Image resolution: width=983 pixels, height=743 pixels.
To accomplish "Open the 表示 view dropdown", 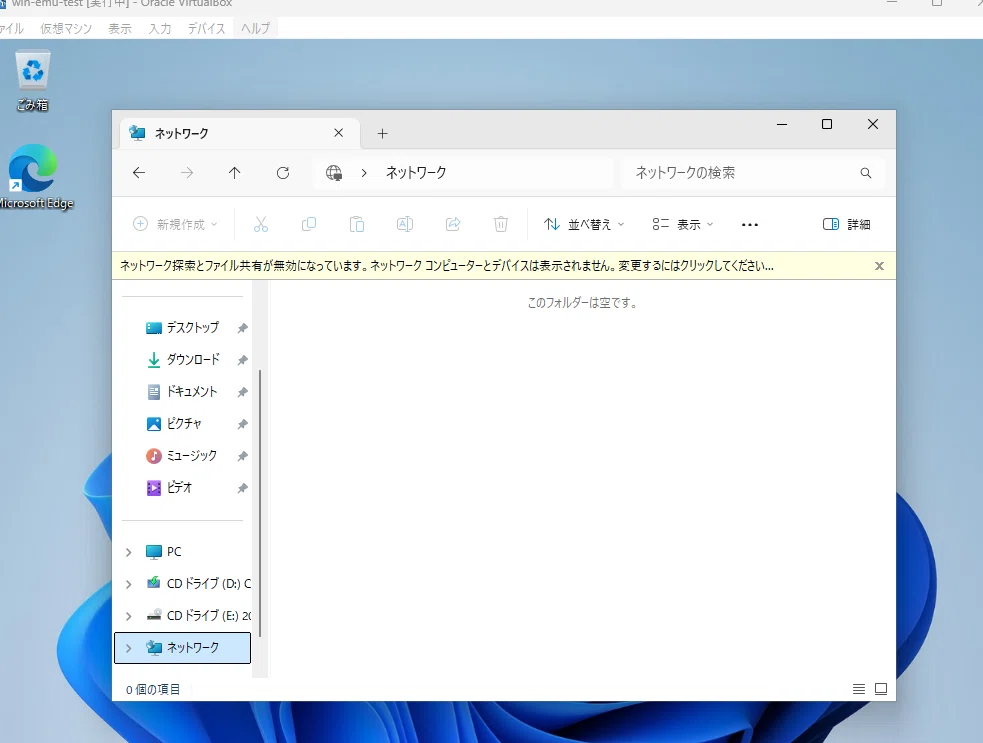I will (683, 224).
